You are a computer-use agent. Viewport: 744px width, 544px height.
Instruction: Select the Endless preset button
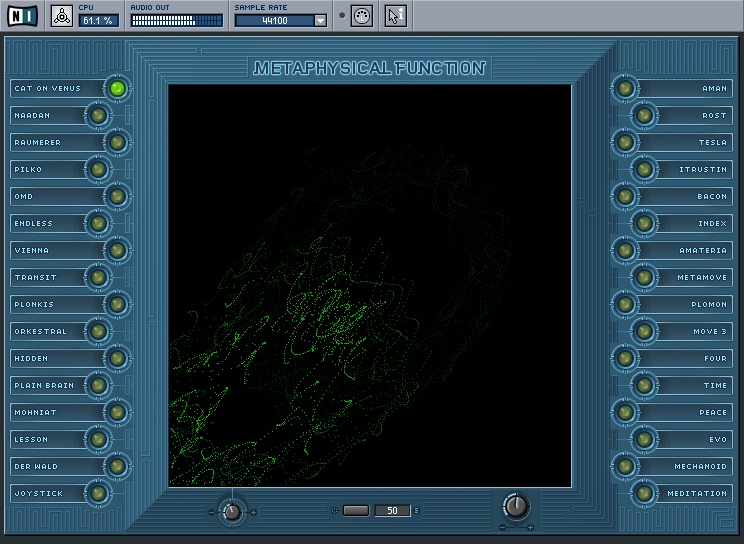click(98, 224)
